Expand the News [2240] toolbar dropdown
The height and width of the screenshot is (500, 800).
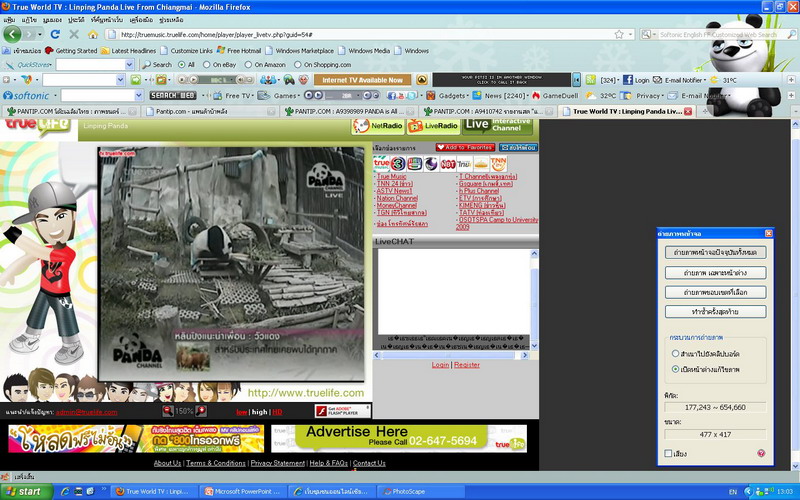pos(529,95)
